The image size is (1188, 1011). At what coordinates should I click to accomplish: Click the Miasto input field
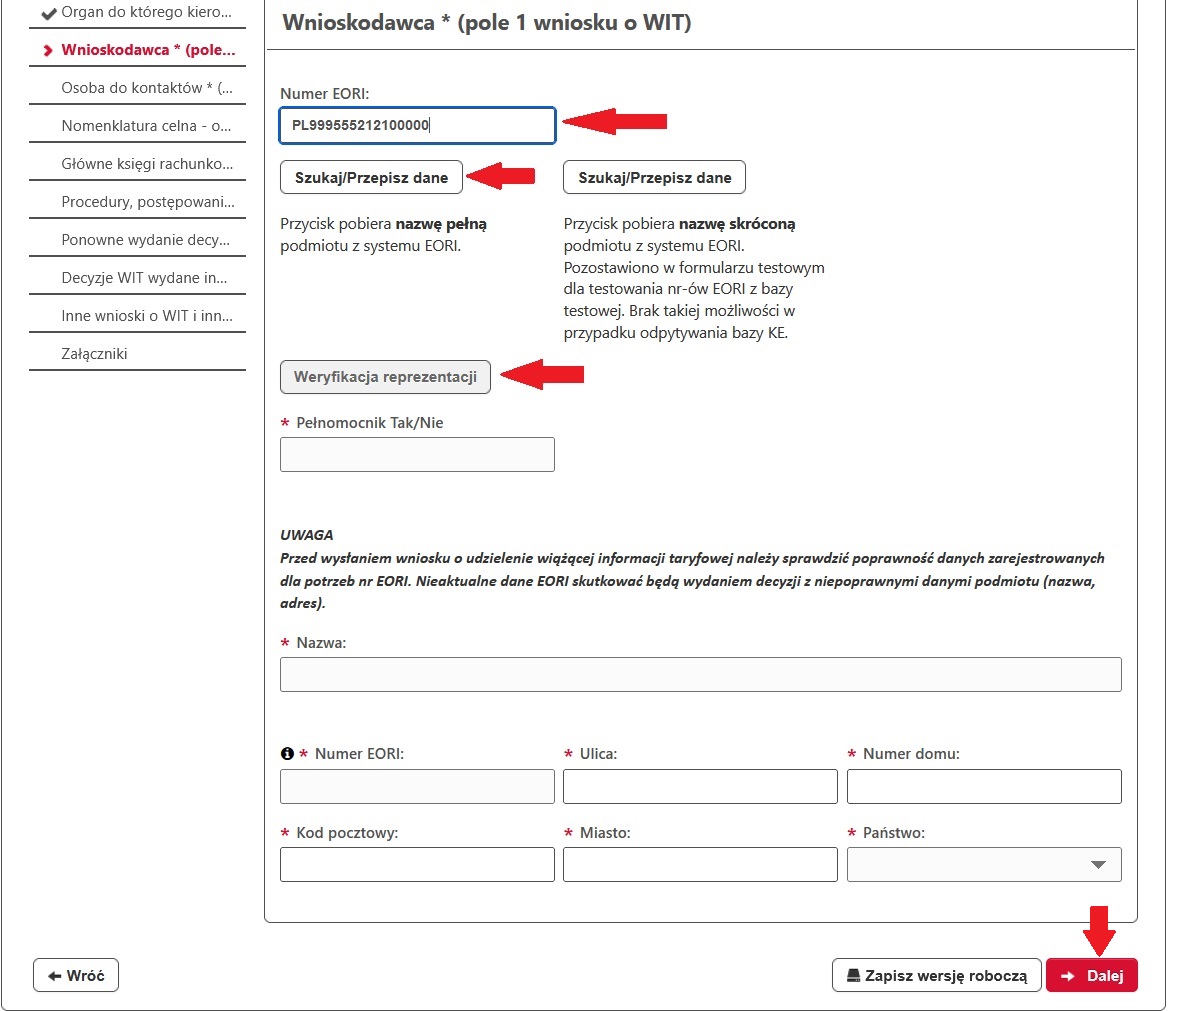[x=700, y=865]
